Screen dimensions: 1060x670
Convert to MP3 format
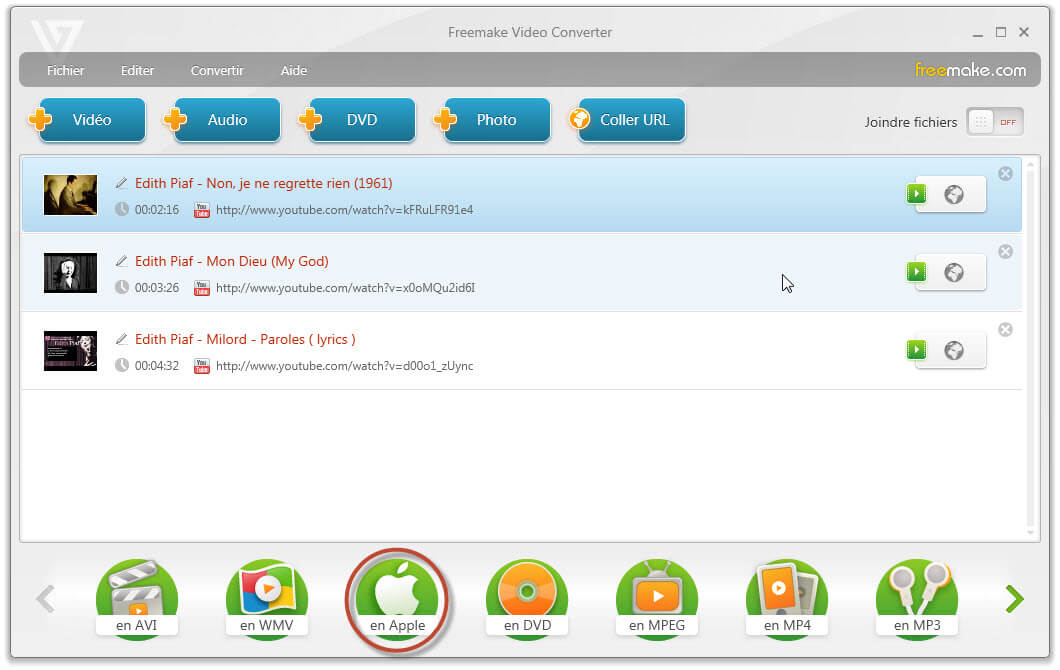click(917, 598)
